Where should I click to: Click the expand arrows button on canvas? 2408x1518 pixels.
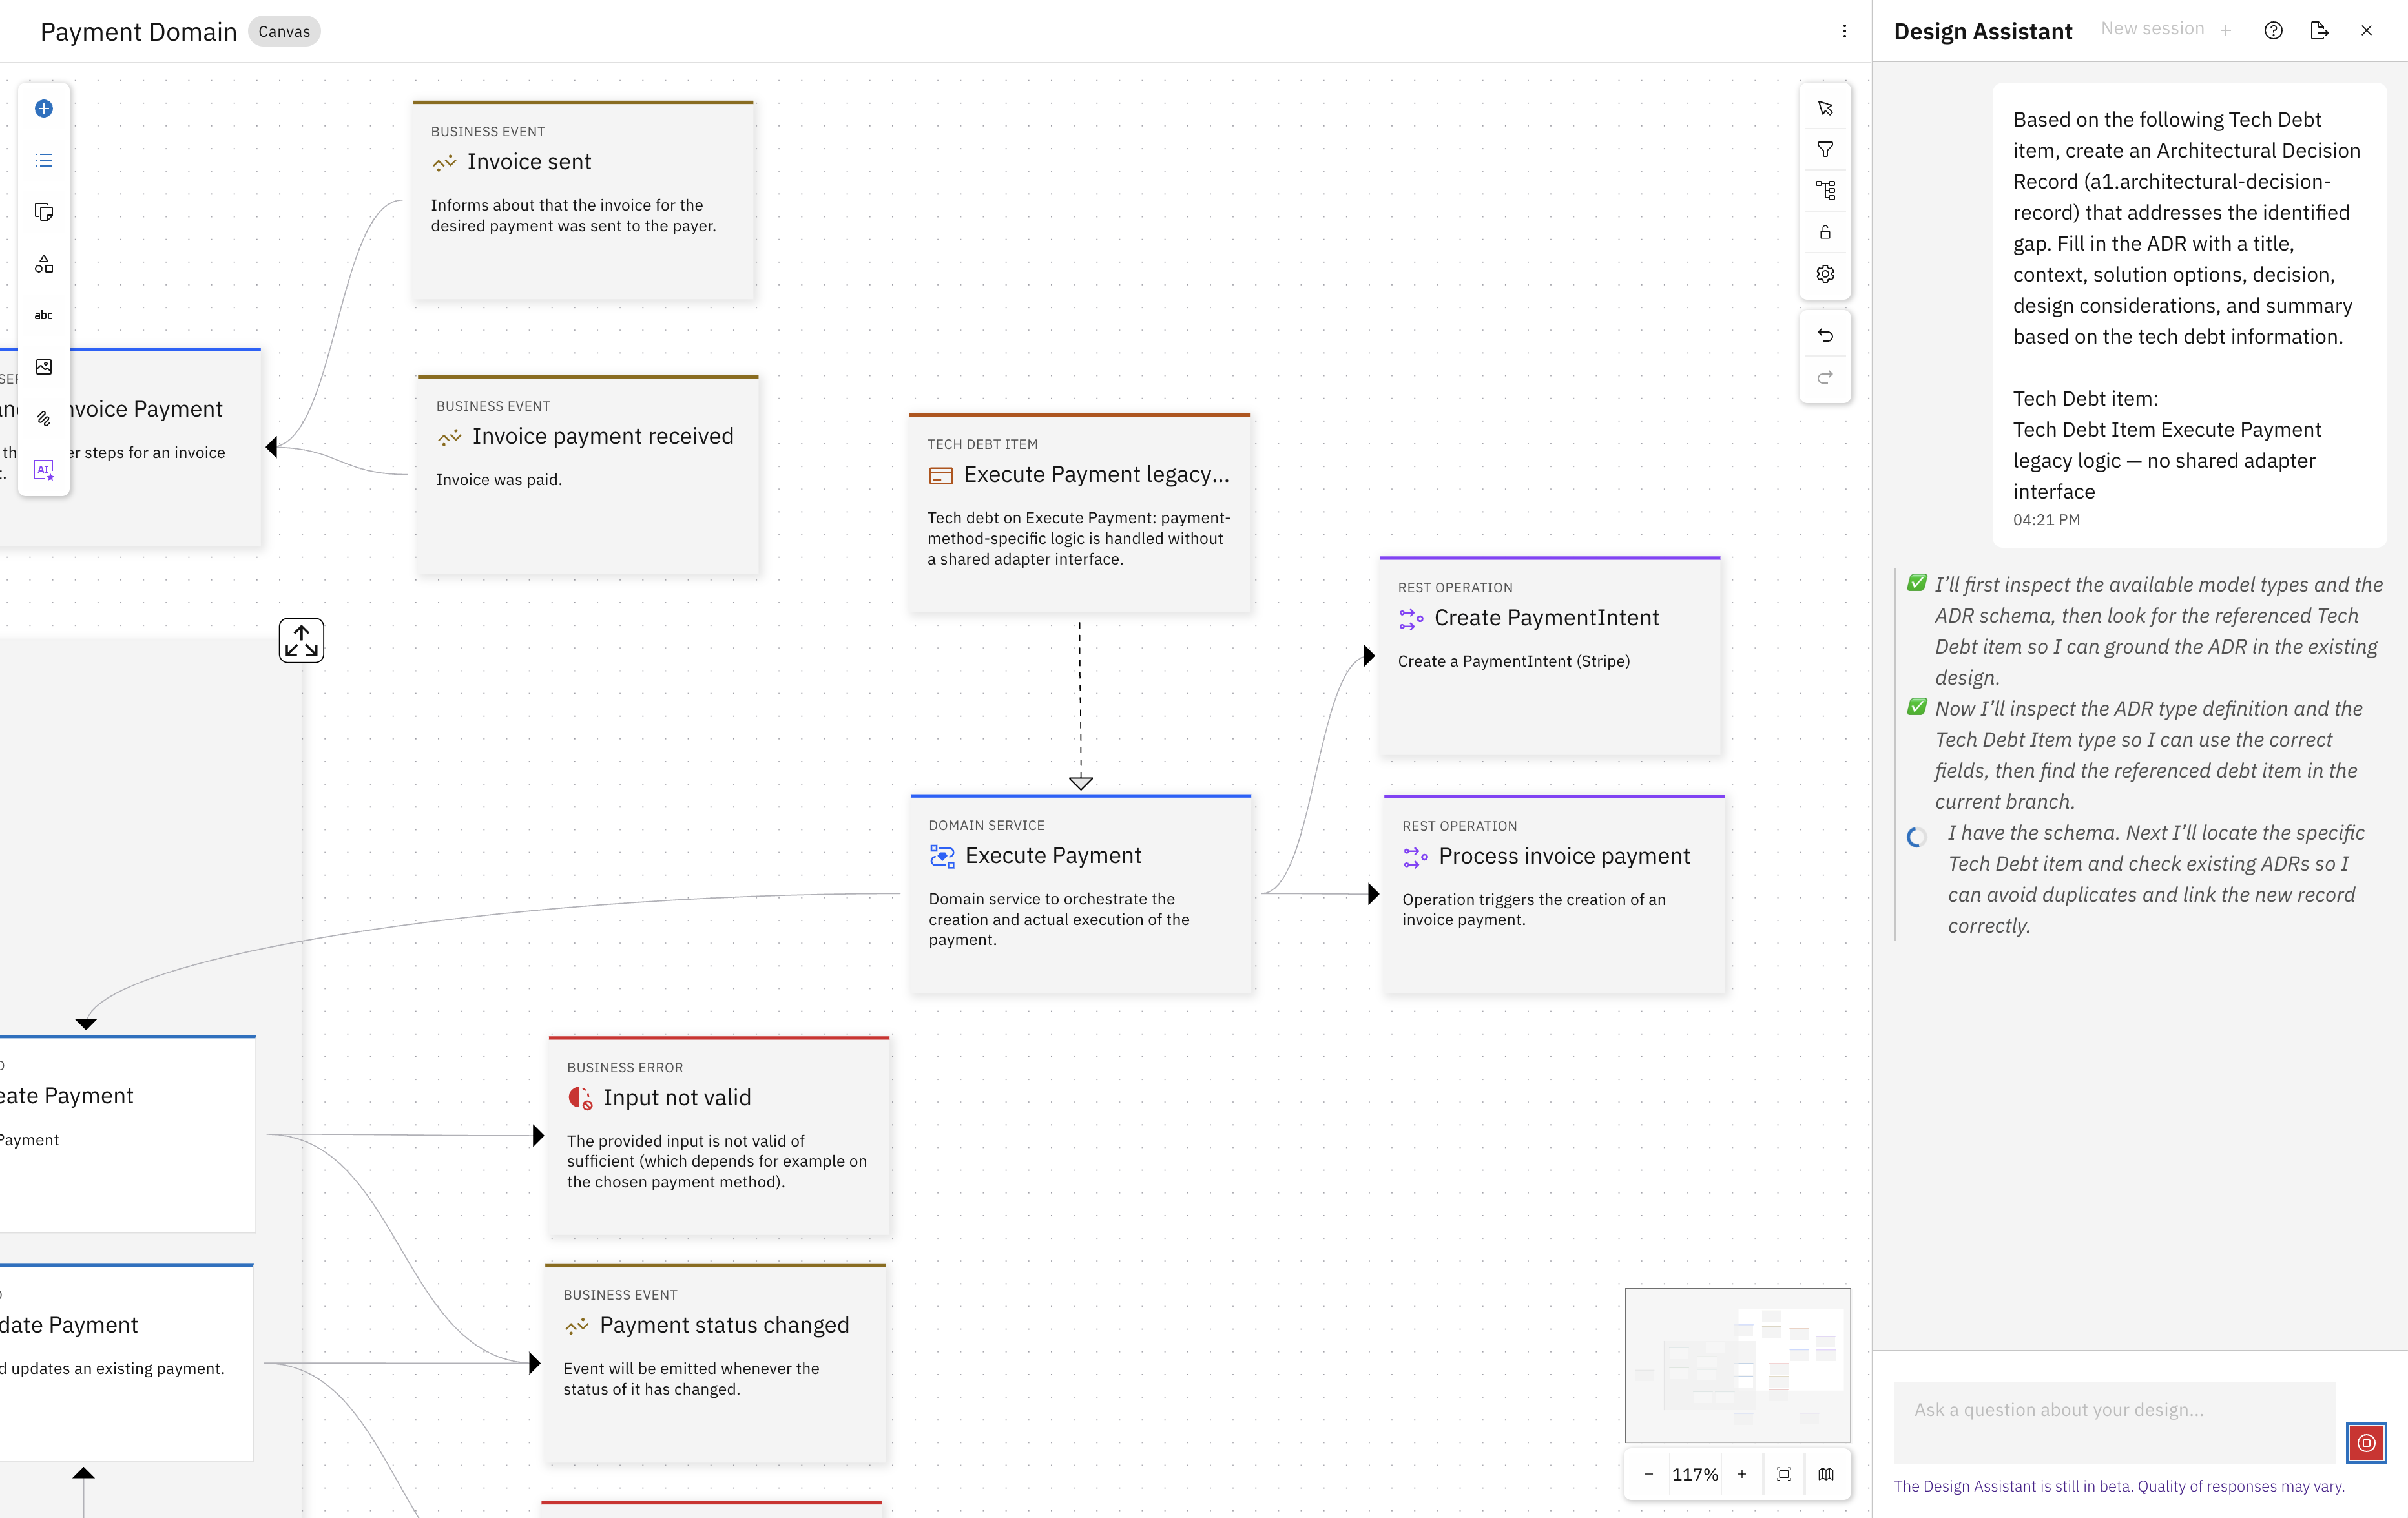301,640
